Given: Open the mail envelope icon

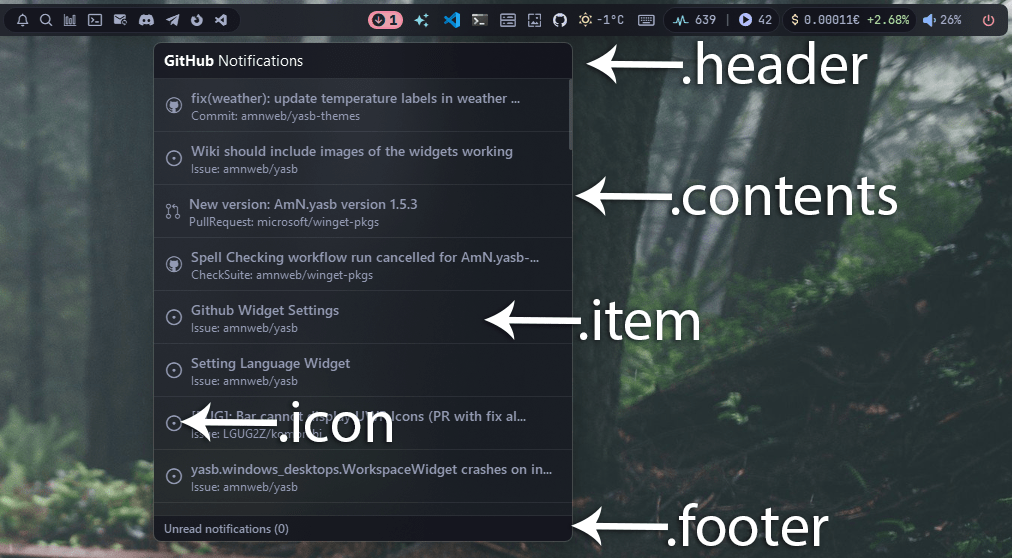Looking at the screenshot, I should pyautogui.click(x=120, y=20).
